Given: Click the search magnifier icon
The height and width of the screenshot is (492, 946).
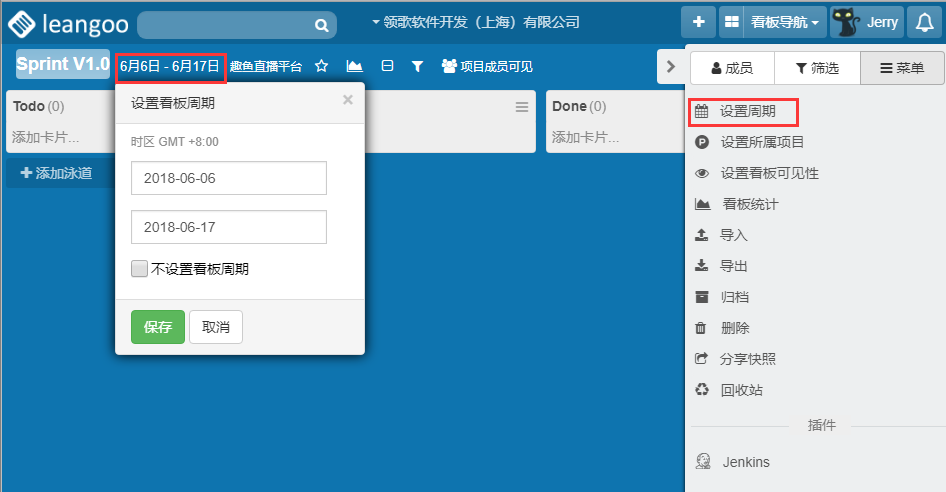Looking at the screenshot, I should [x=321, y=25].
